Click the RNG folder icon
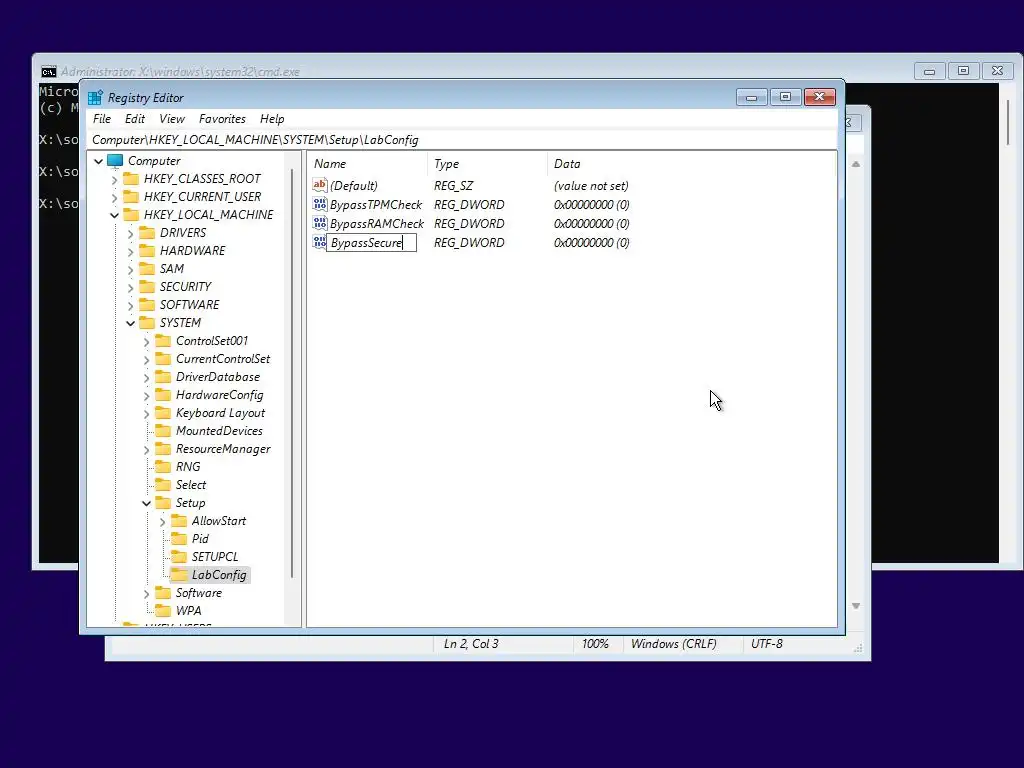1024x768 pixels. (163, 467)
